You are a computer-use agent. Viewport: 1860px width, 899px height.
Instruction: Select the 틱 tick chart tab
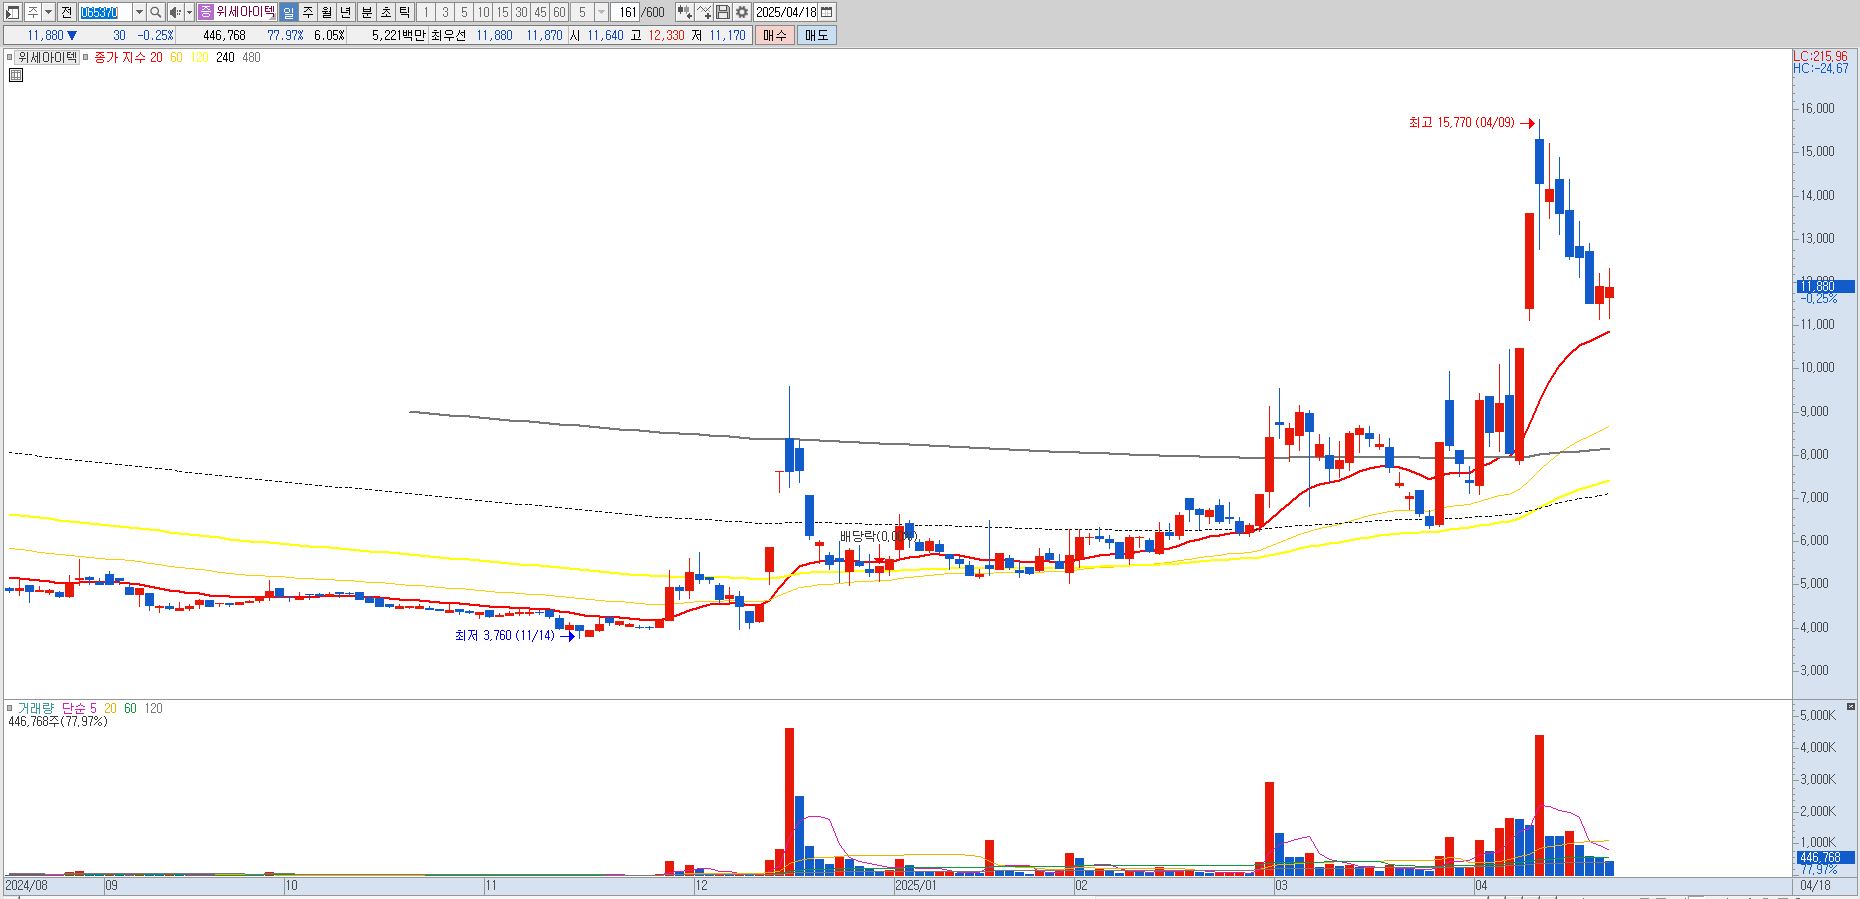tap(404, 12)
